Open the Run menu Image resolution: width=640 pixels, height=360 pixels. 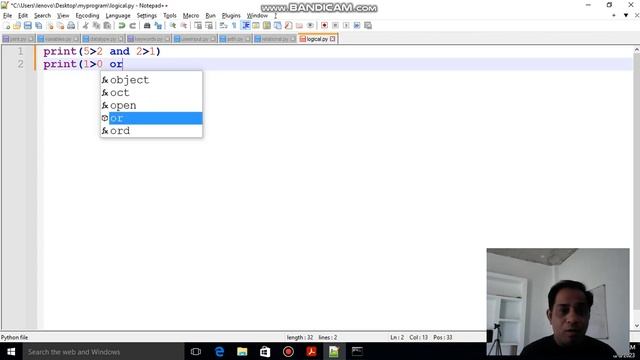tap(211, 16)
